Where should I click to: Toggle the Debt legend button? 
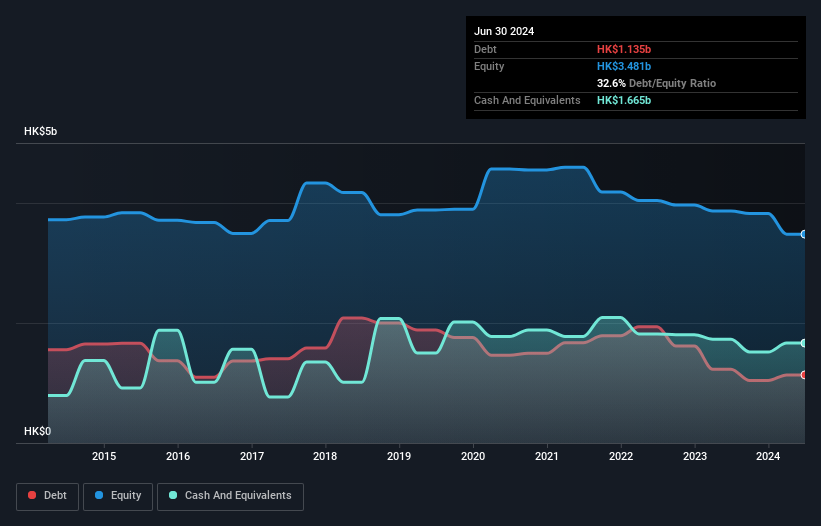click(x=47, y=496)
